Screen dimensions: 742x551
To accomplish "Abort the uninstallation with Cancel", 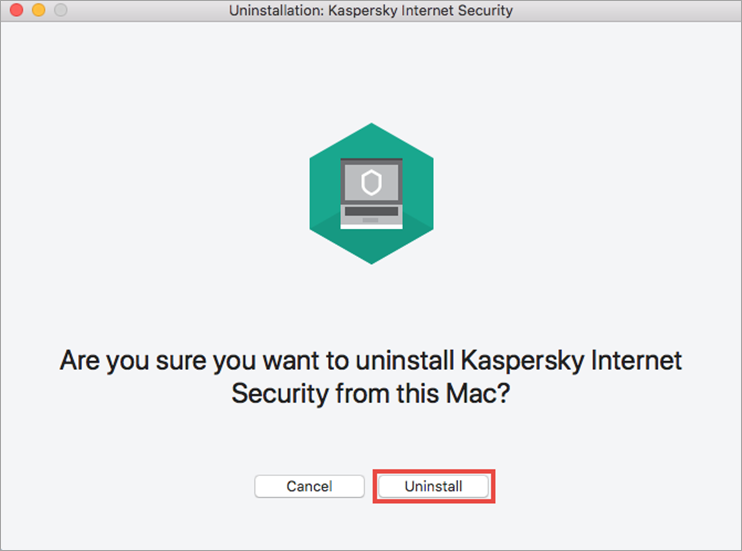I will (309, 486).
